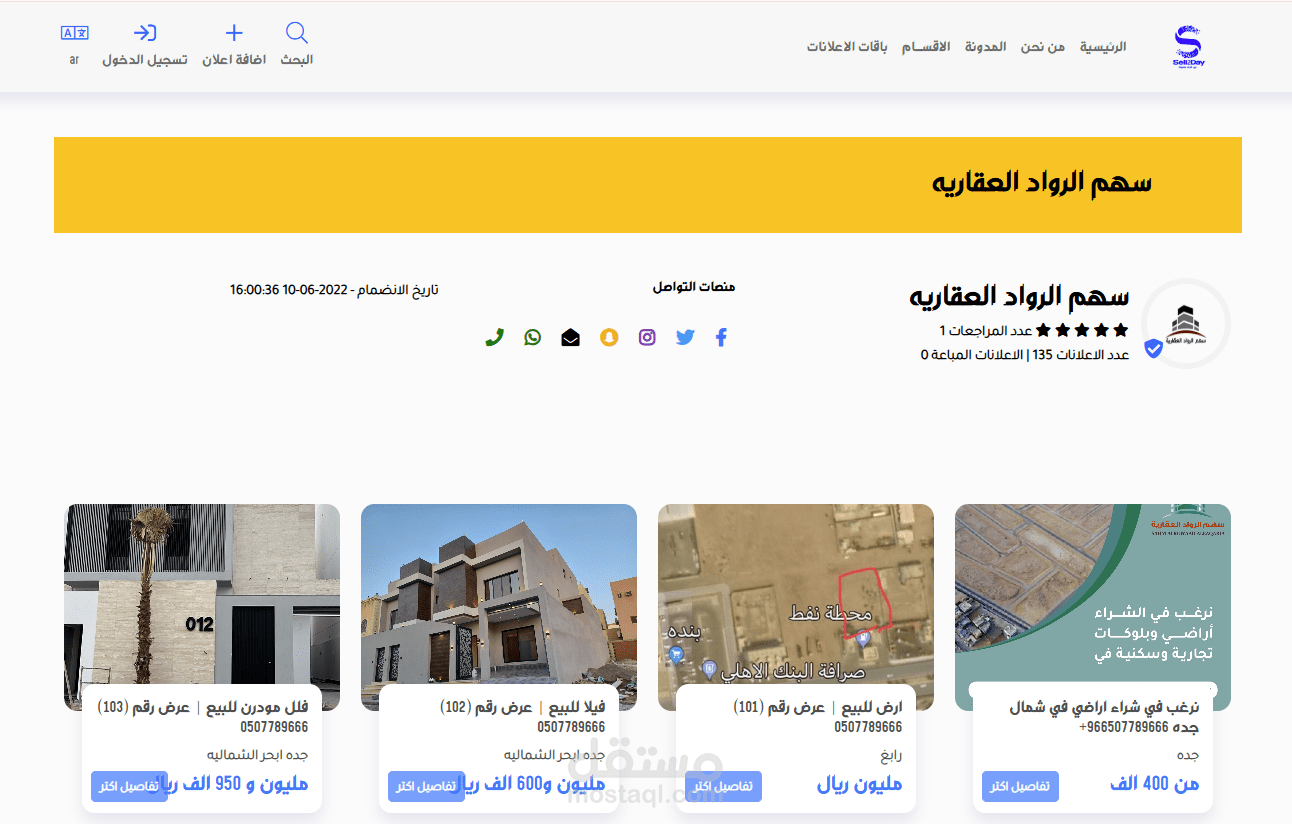Click تفاصيل اكثر on modern villas offer 103
Image resolution: width=1292 pixels, height=824 pixels.
coord(129,786)
